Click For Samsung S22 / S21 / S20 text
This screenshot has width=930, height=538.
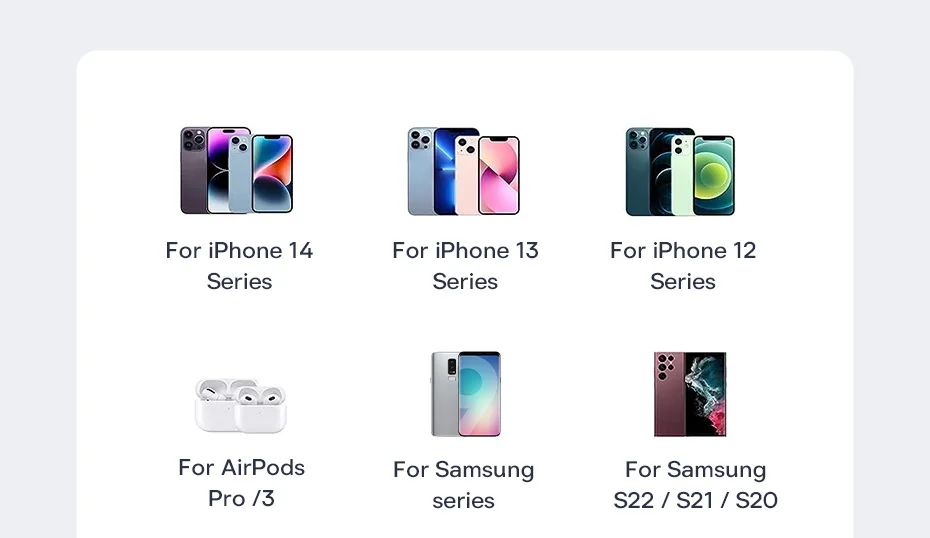695,485
